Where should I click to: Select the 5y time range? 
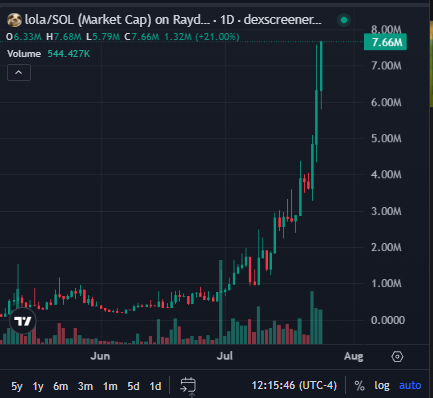[17, 386]
